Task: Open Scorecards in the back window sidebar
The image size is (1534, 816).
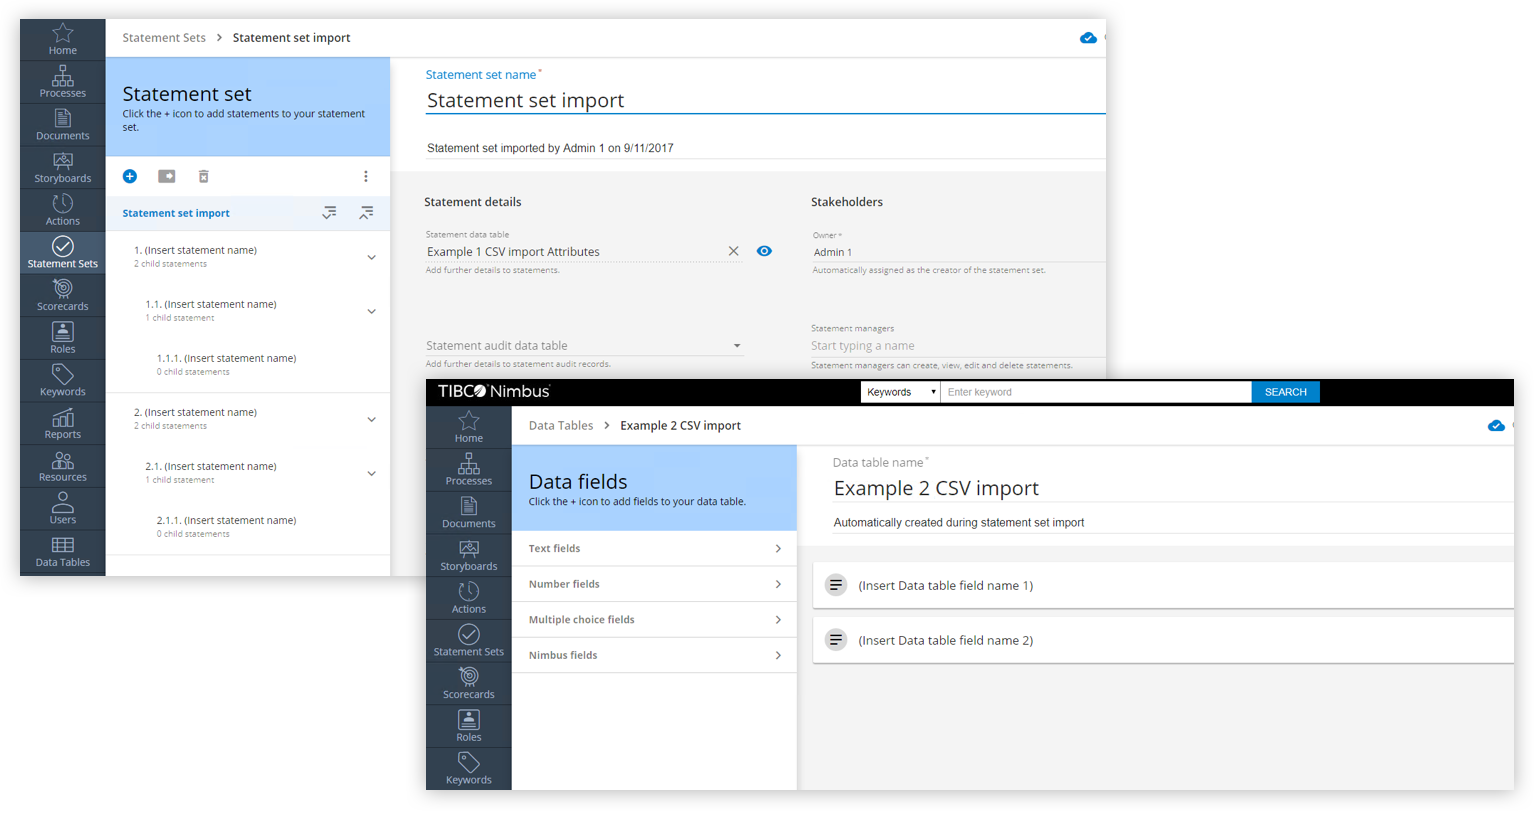Action: pyautogui.click(x=62, y=296)
